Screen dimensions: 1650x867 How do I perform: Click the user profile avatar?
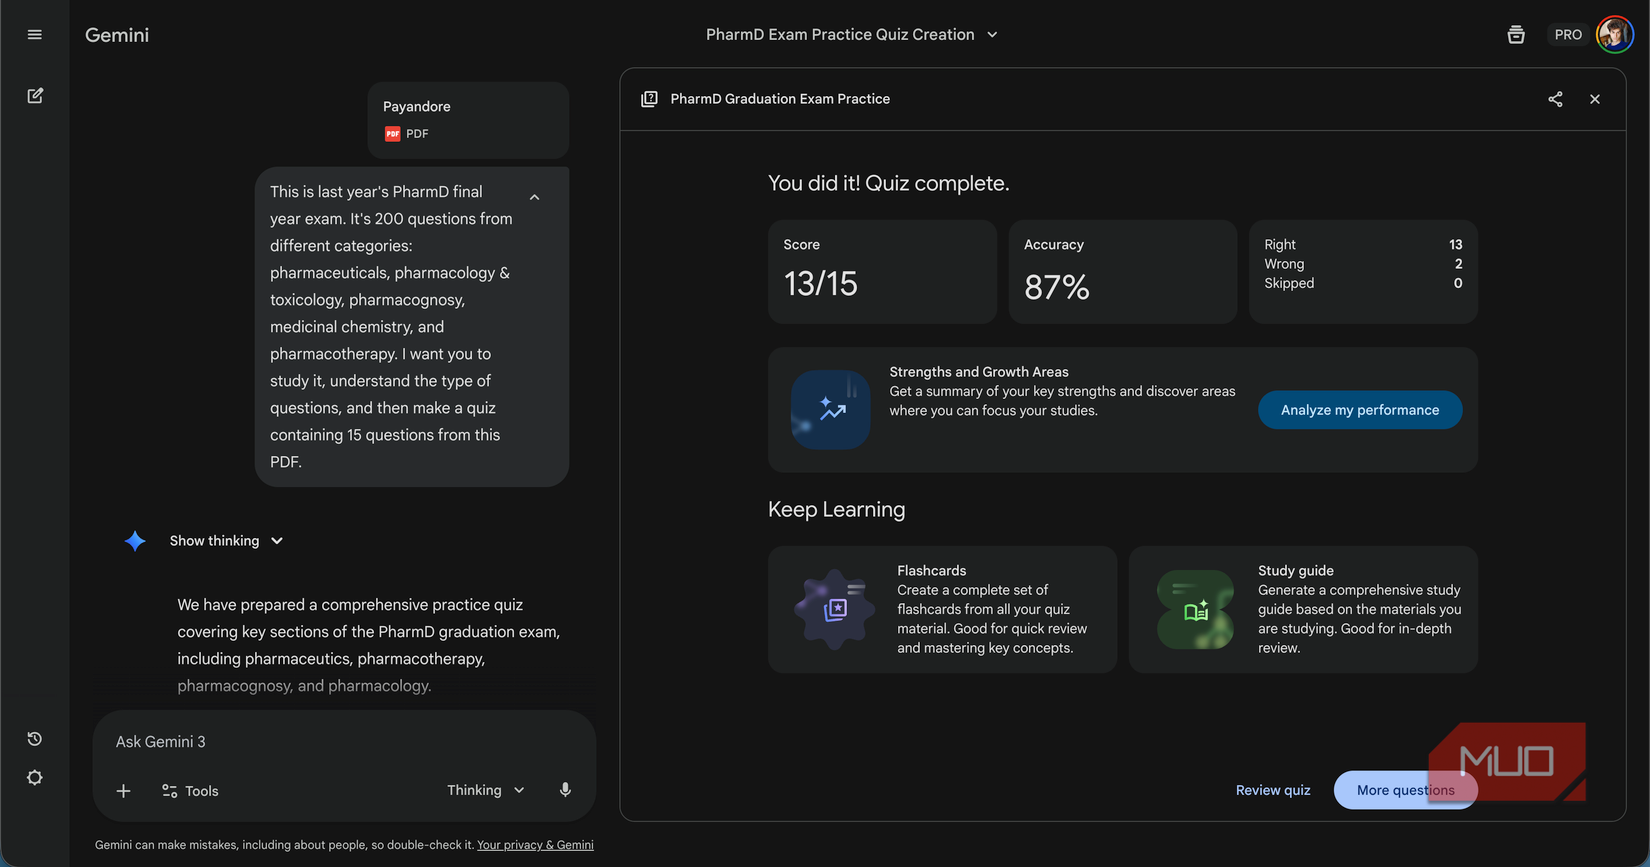pyautogui.click(x=1614, y=35)
